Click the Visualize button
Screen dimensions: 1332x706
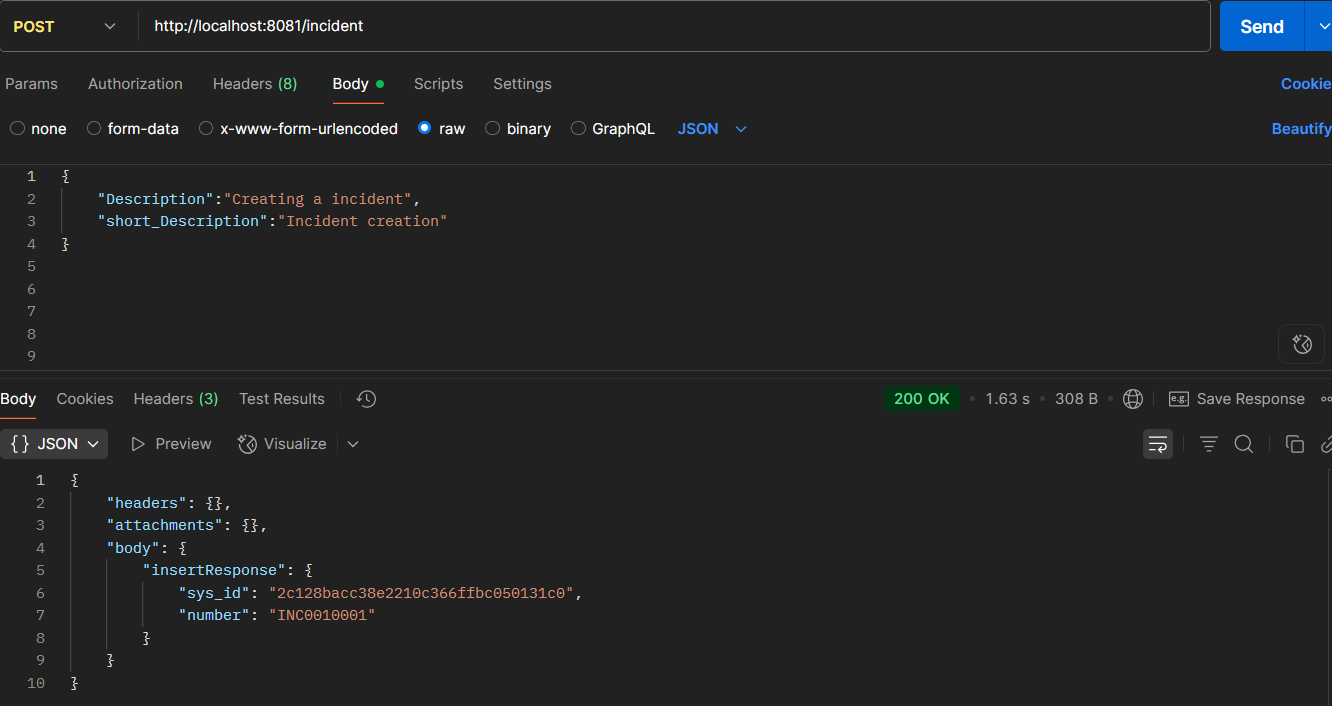tap(282, 444)
